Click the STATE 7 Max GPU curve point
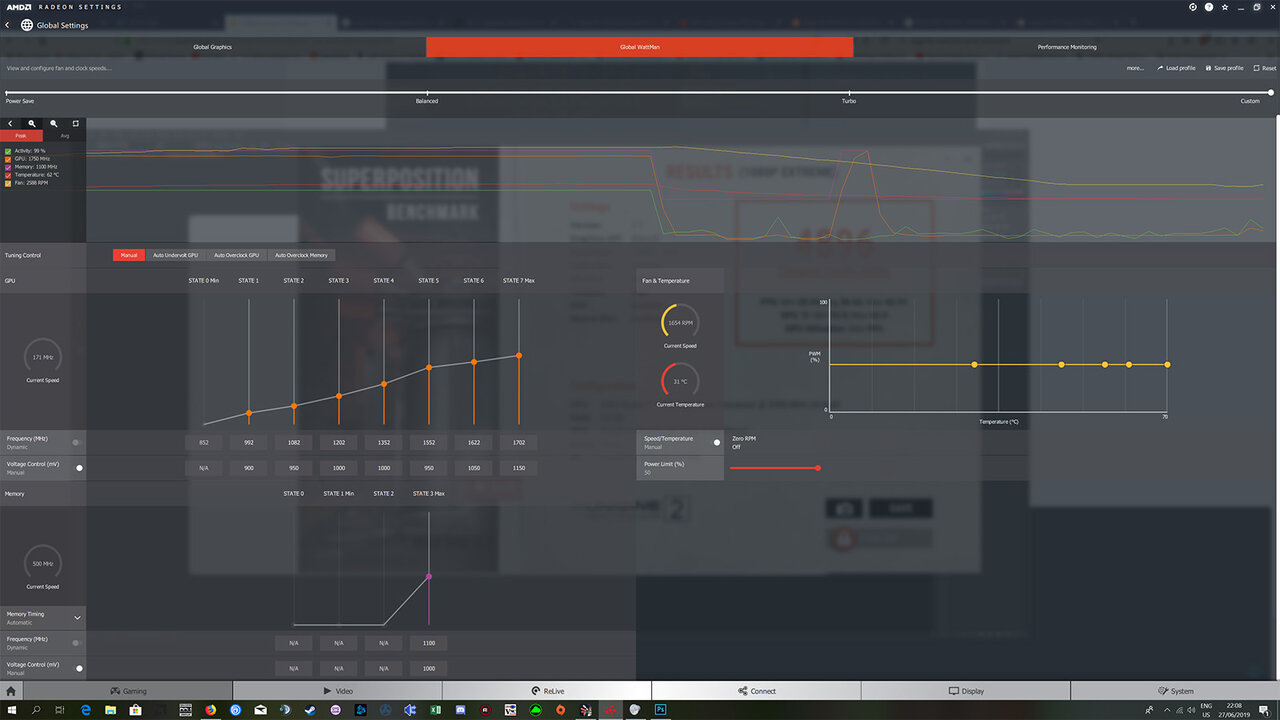The width and height of the screenshot is (1280, 720). [519, 355]
